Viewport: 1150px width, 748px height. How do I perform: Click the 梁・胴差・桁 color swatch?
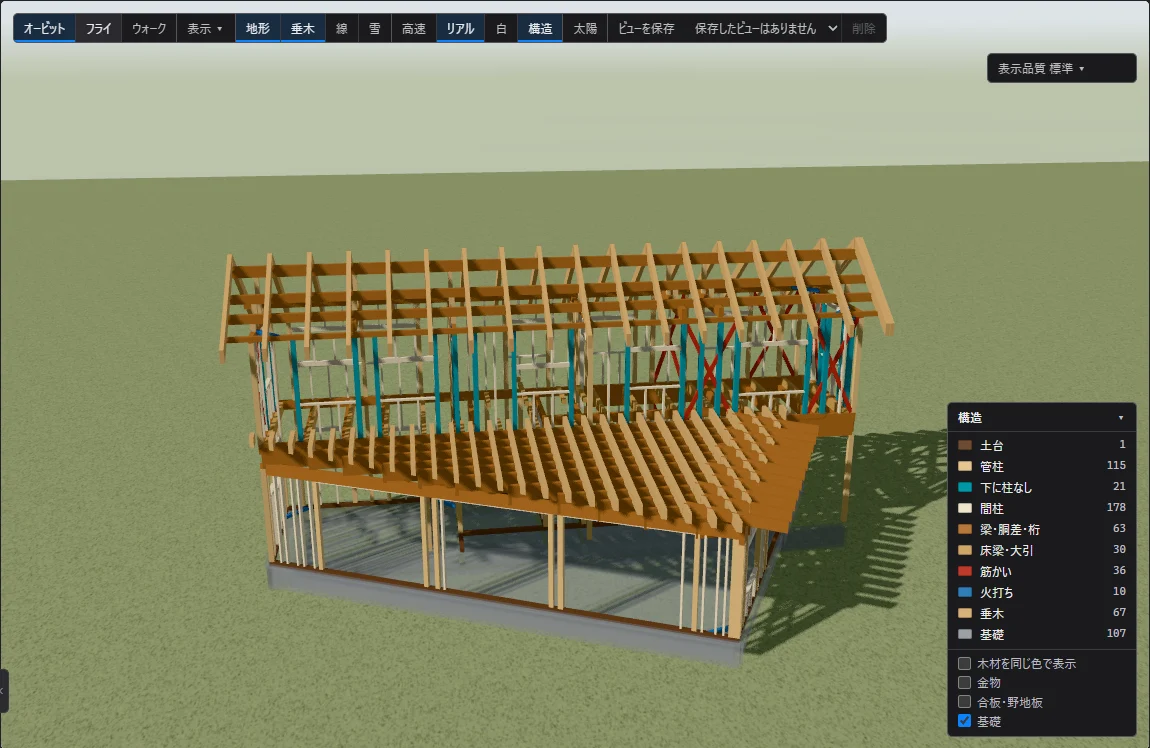[x=965, y=529]
